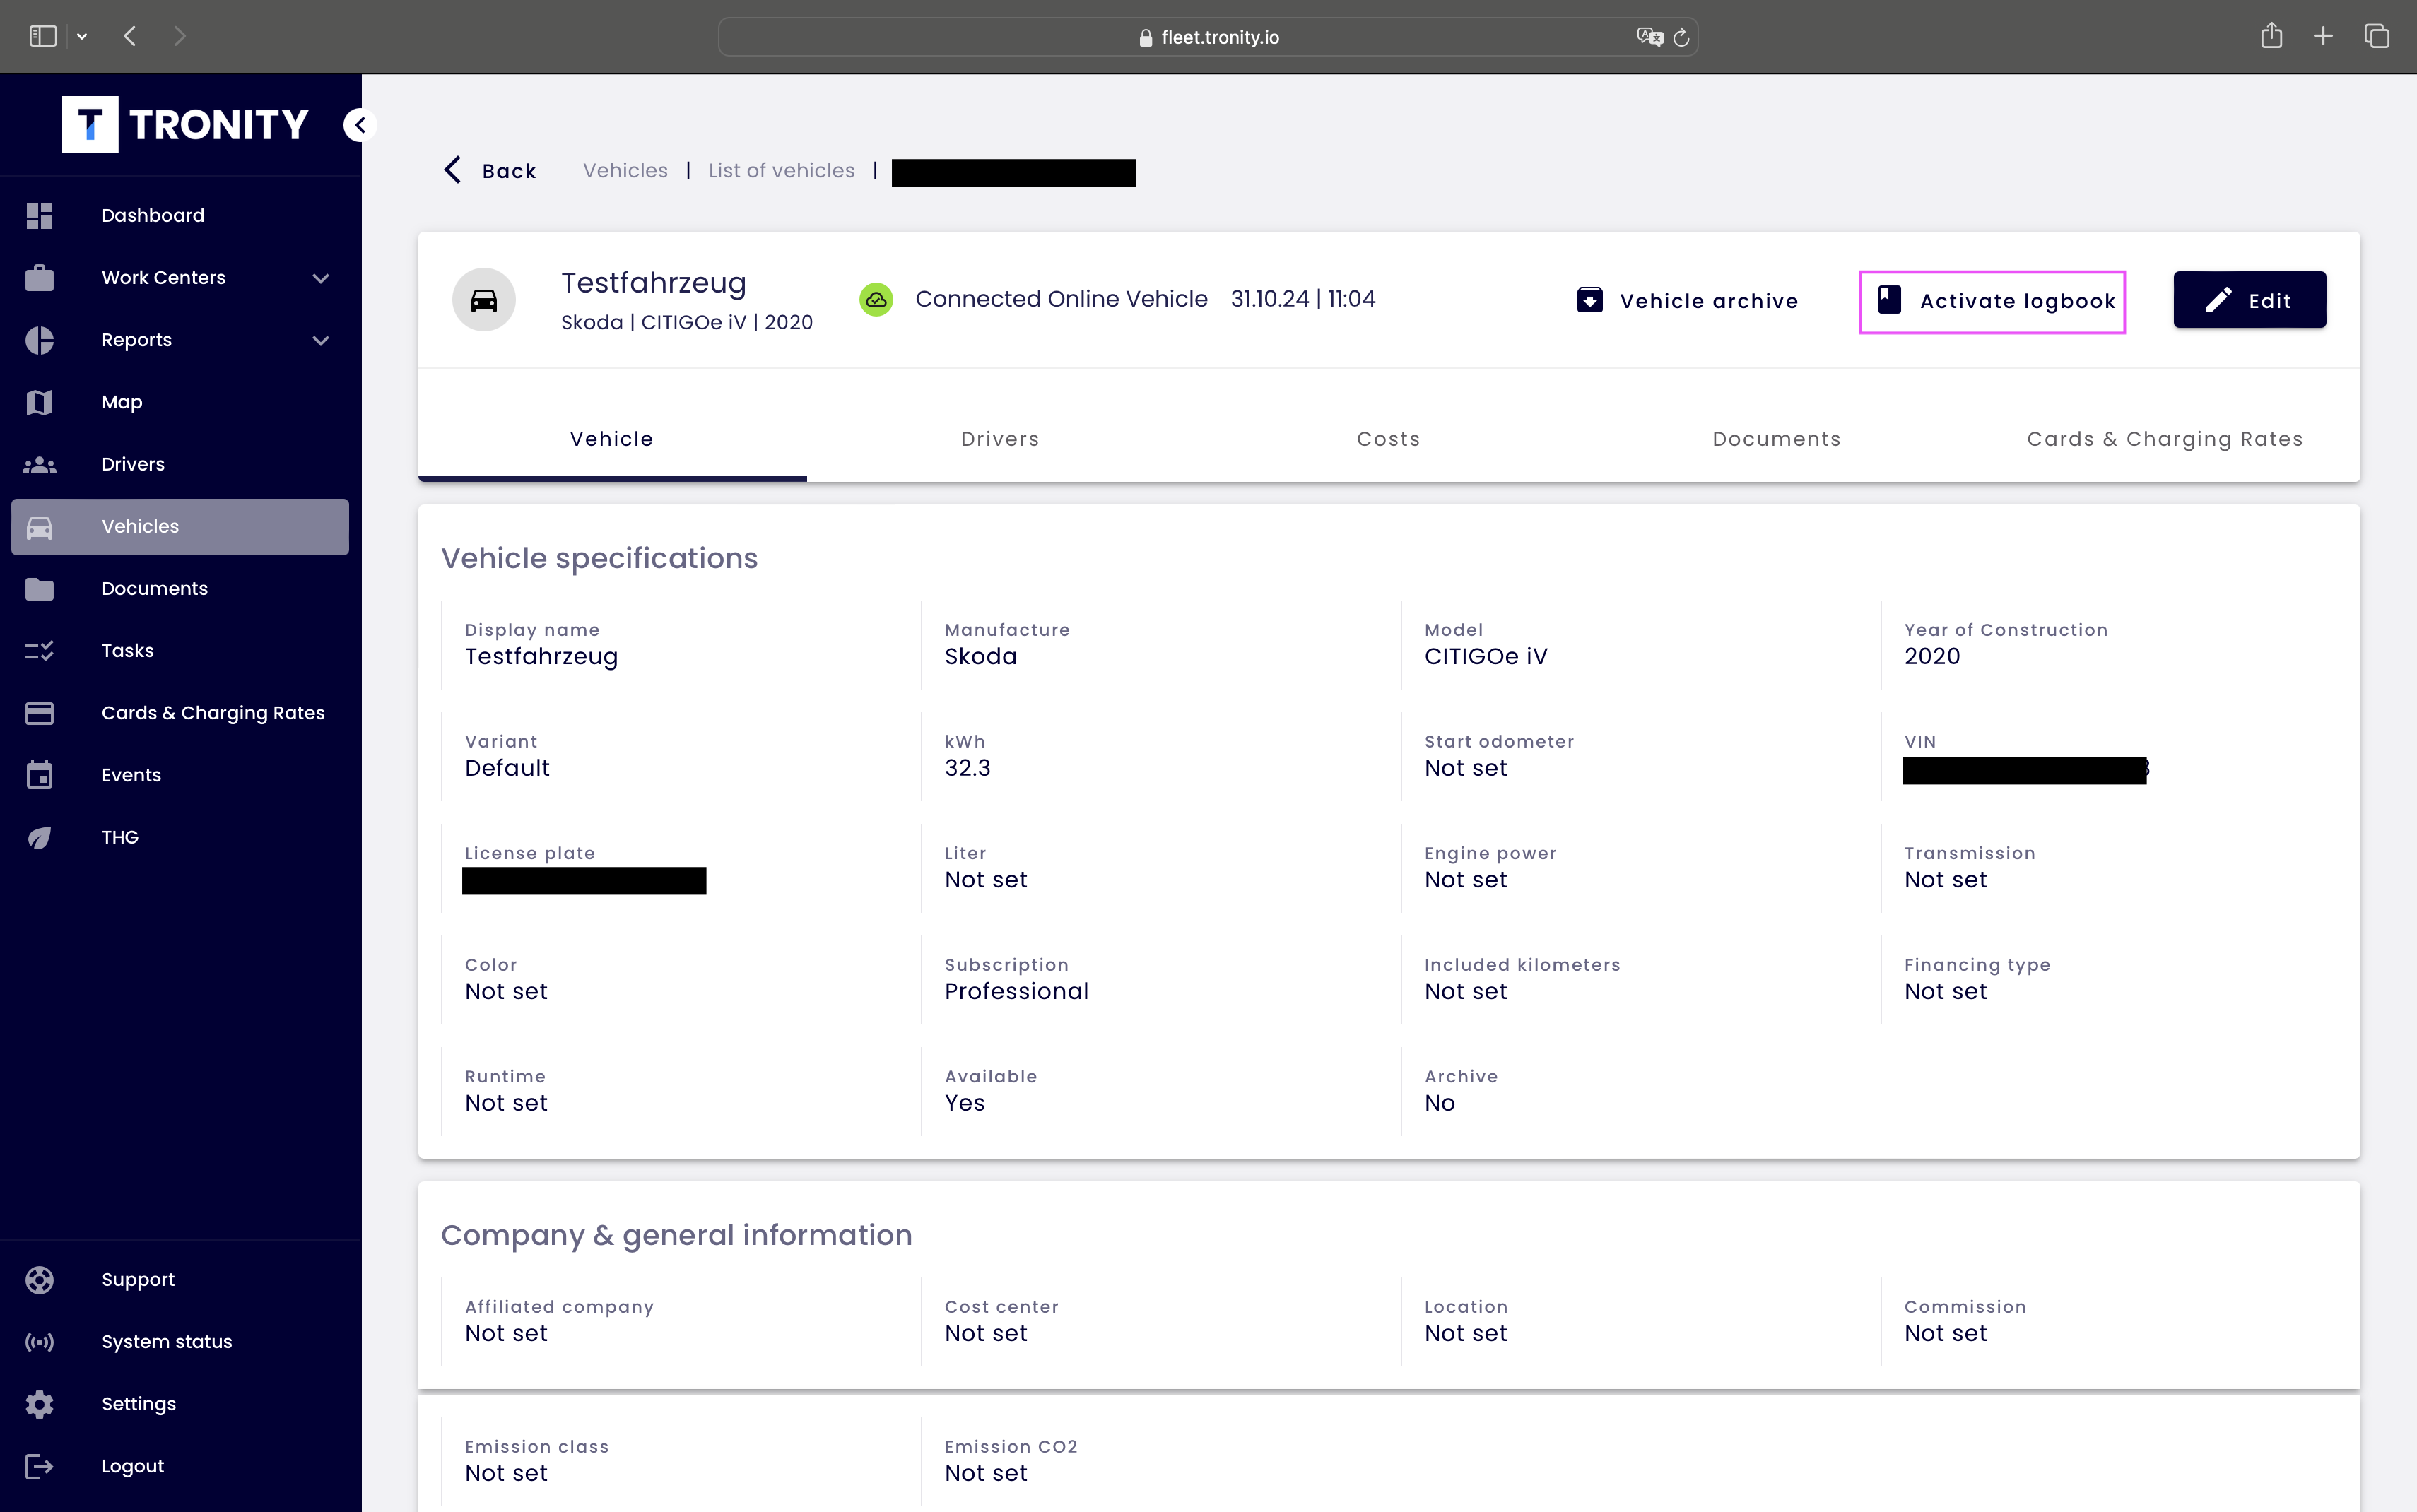The image size is (2417, 1512).
Task: Open the browser sidebar dropdown arrow
Action: 82,36
